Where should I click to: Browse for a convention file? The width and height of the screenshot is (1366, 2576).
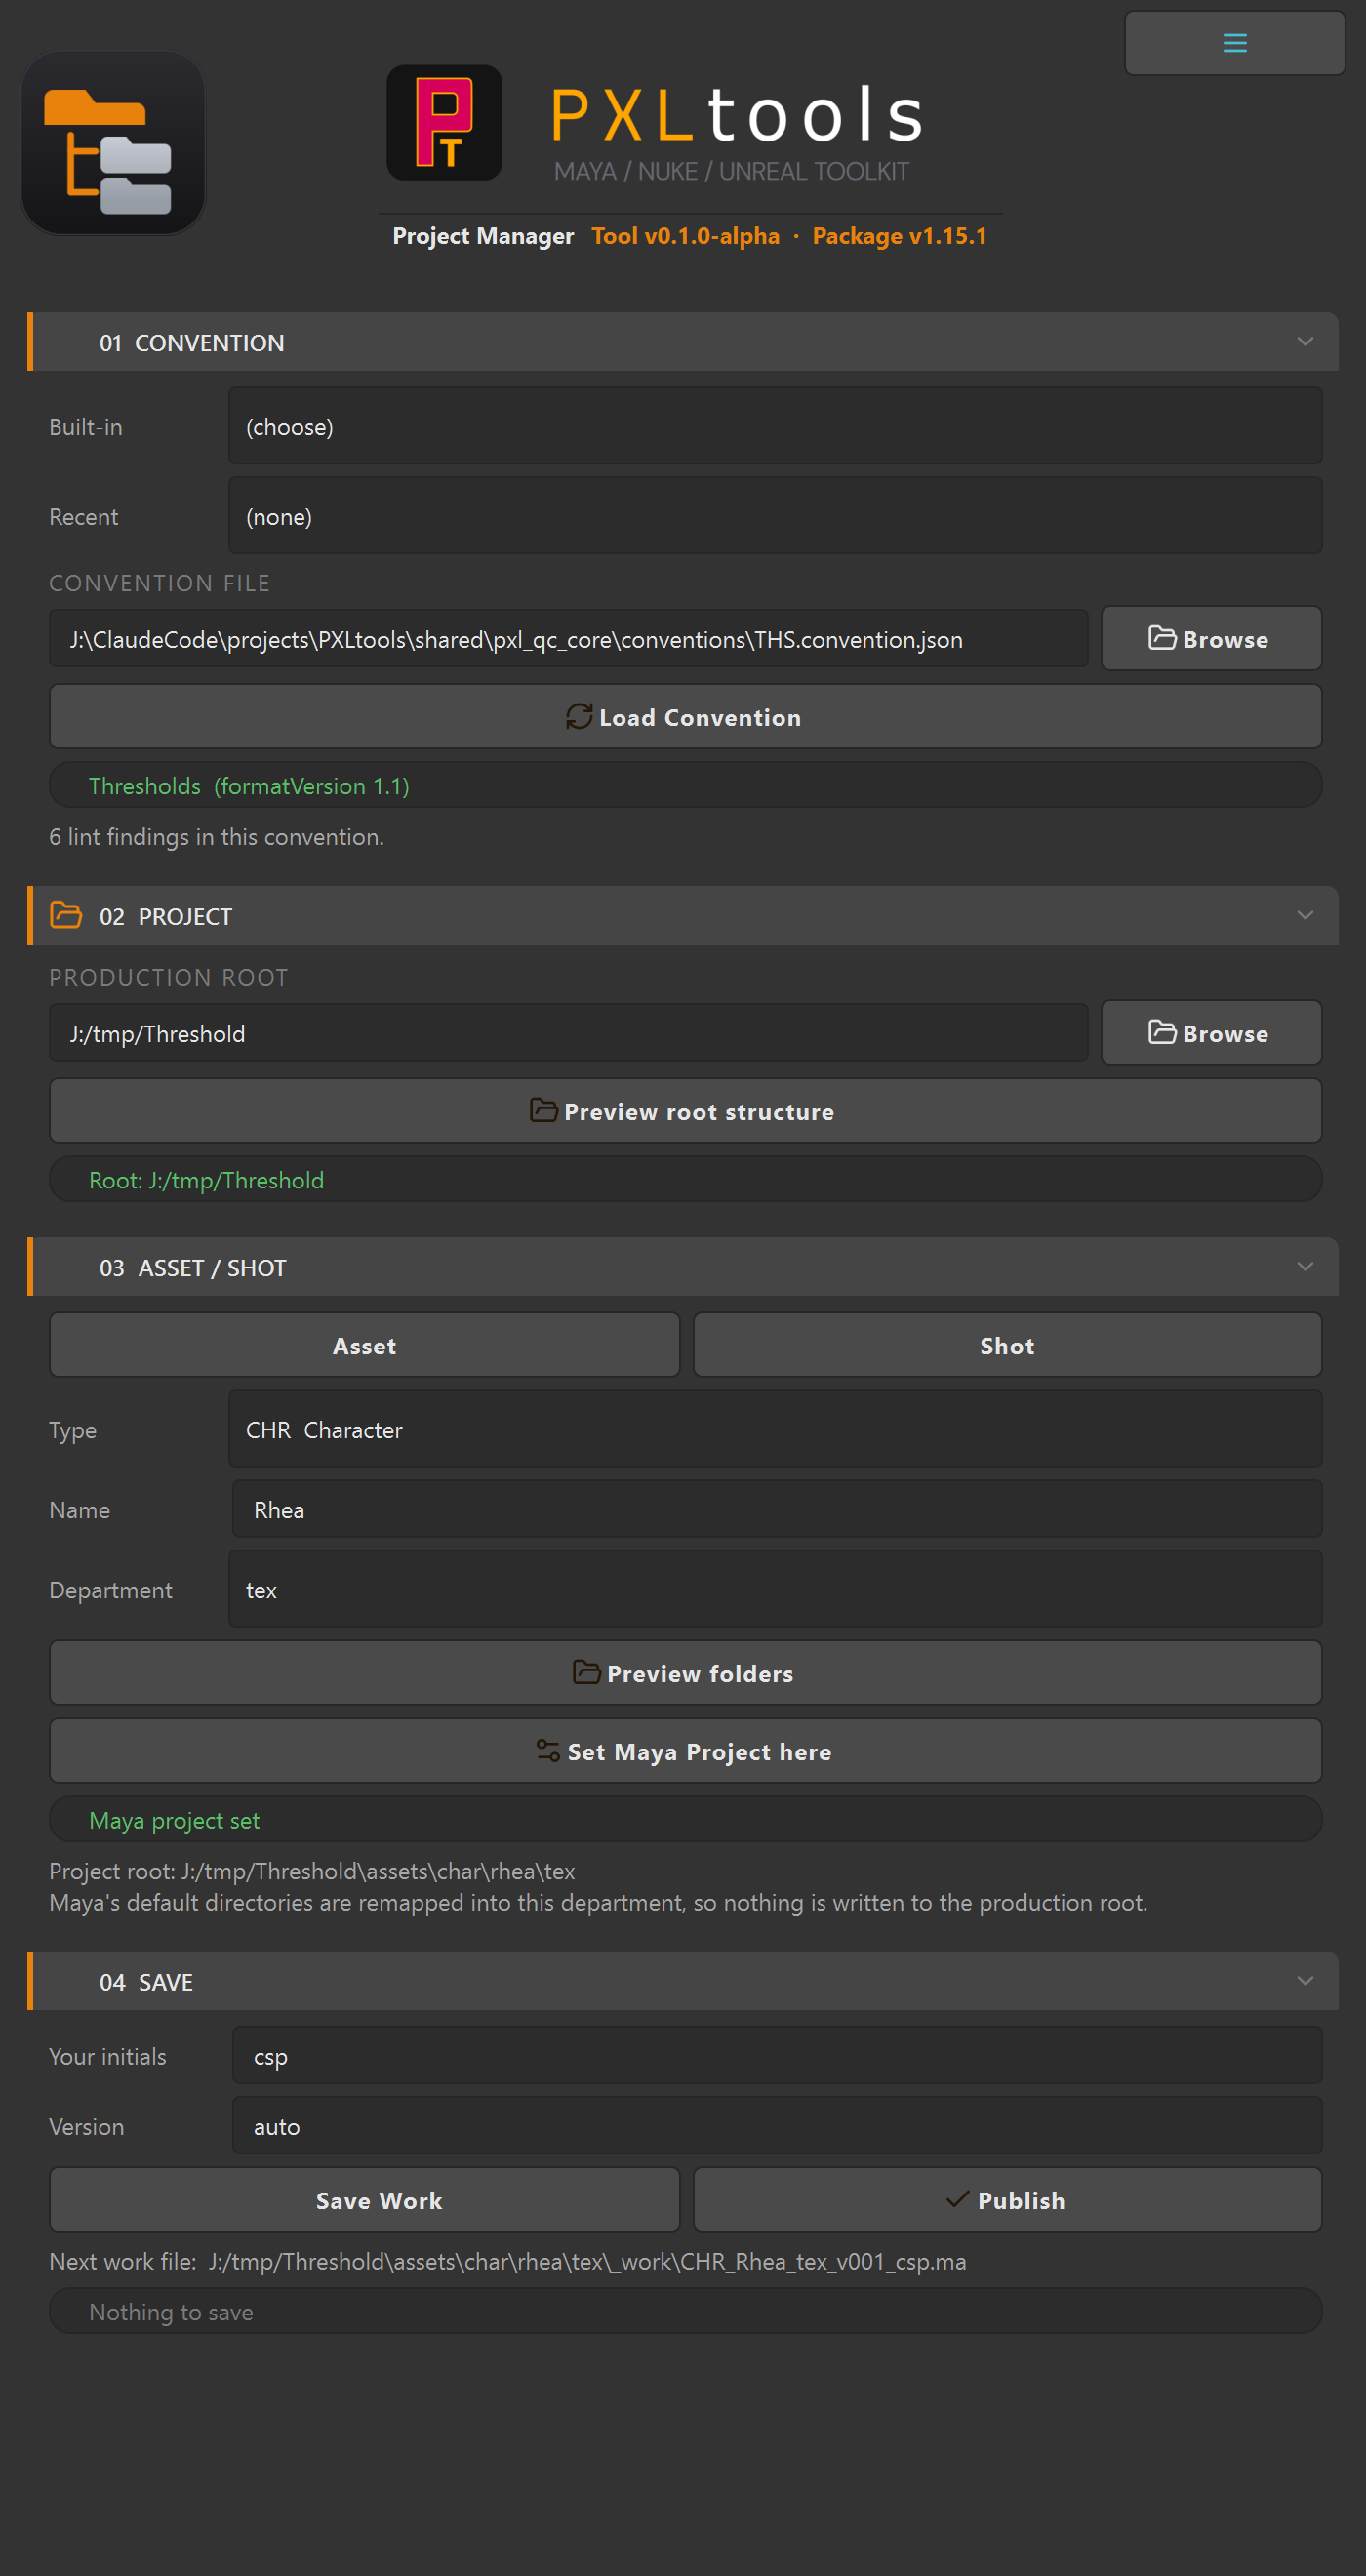(x=1211, y=639)
